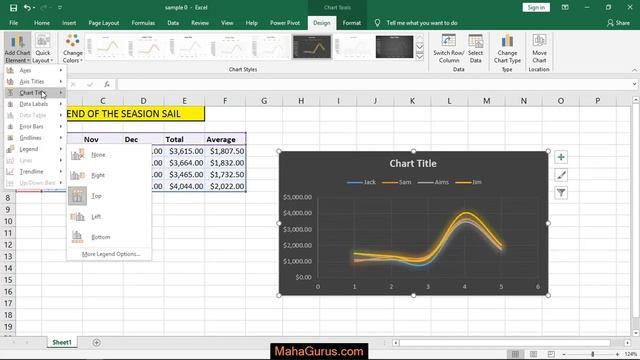Expand the Axis Titles submenu

(35, 82)
